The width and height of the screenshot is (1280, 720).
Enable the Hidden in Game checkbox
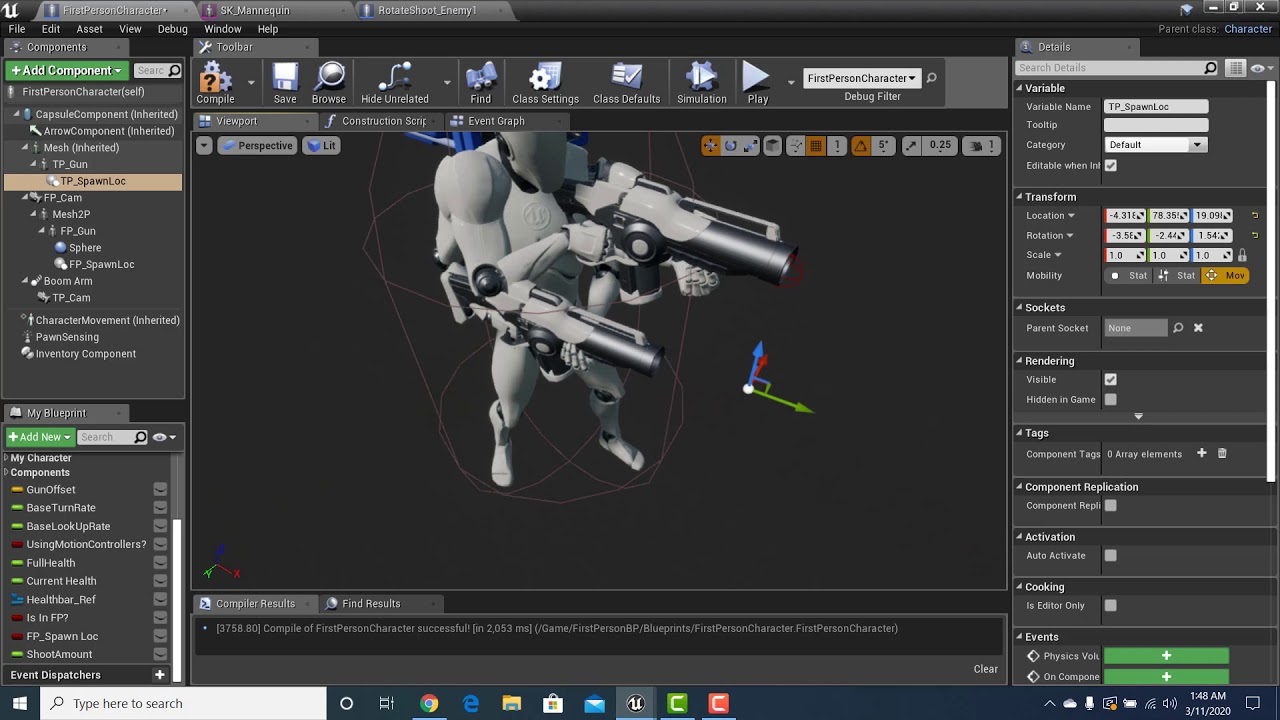(x=1110, y=400)
